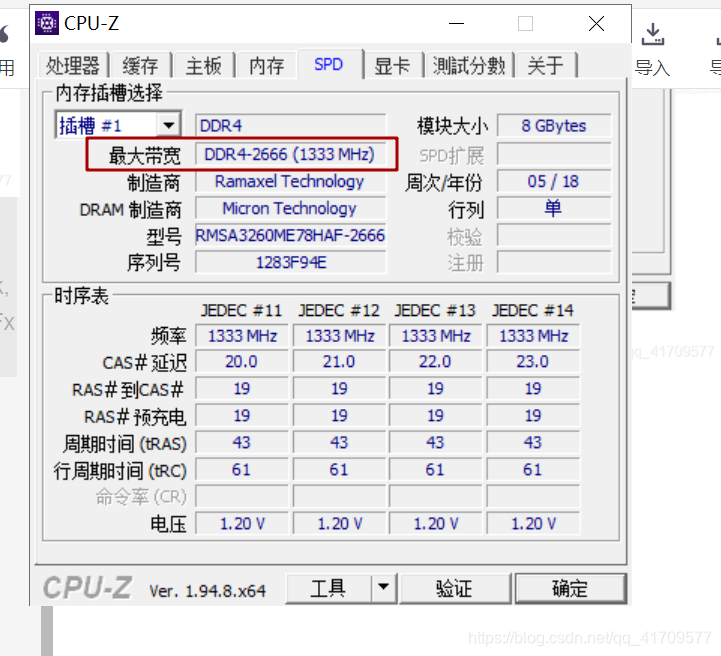Click JEDEC #12 tRC value 61

point(339,470)
